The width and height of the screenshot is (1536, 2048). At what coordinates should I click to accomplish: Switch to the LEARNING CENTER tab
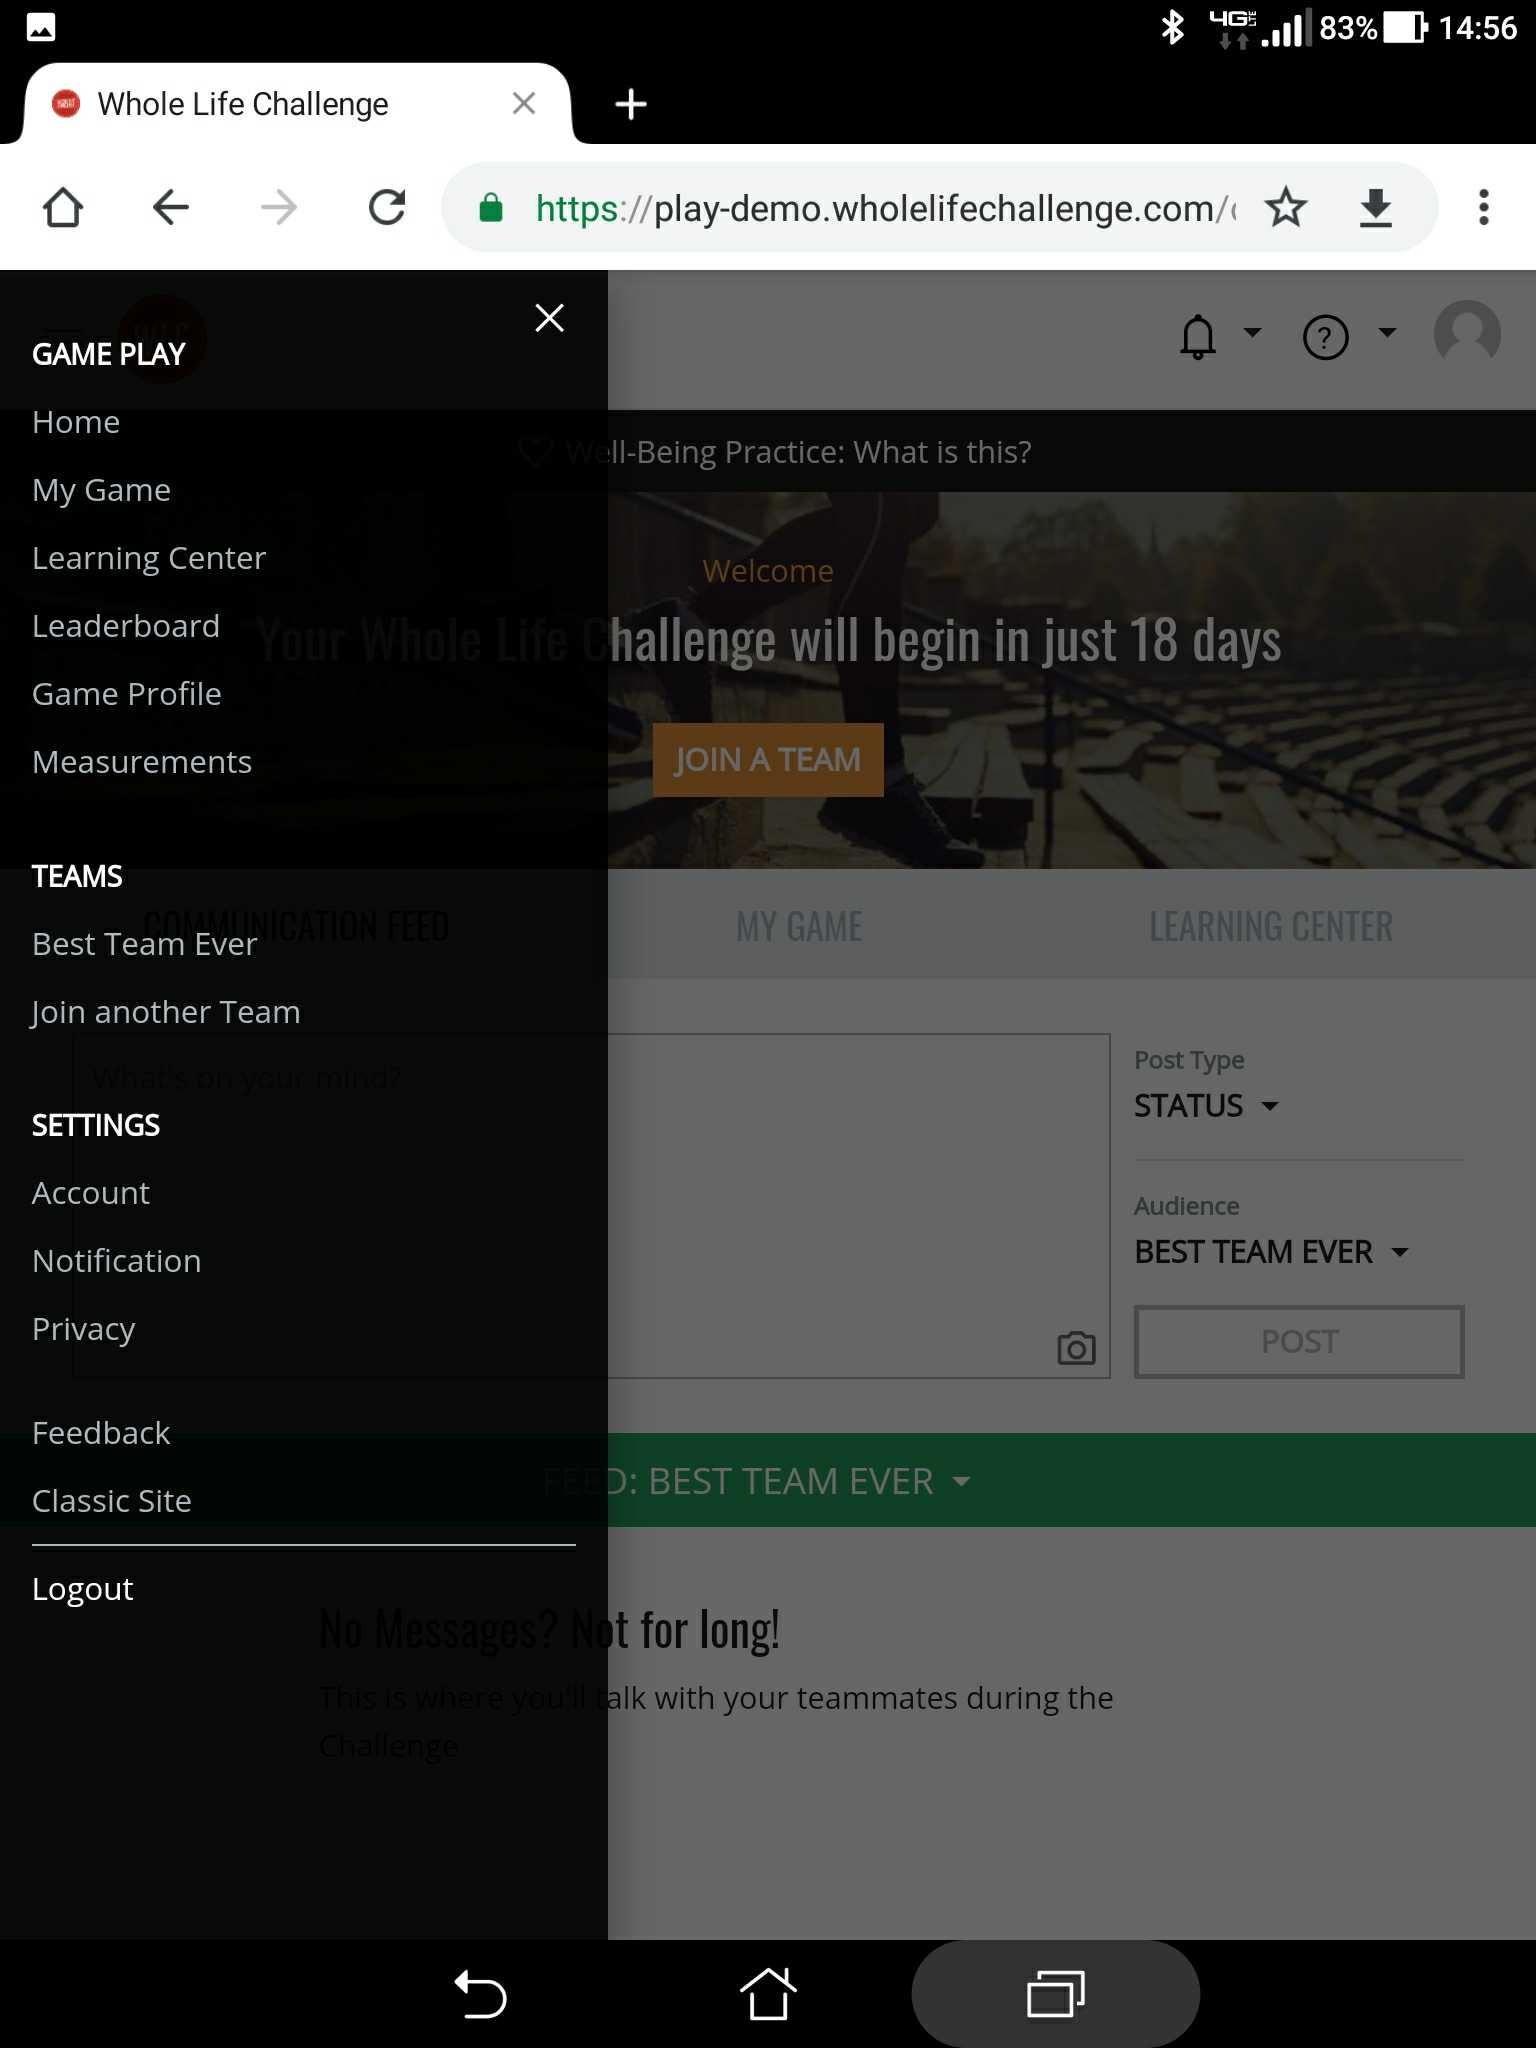1271,926
